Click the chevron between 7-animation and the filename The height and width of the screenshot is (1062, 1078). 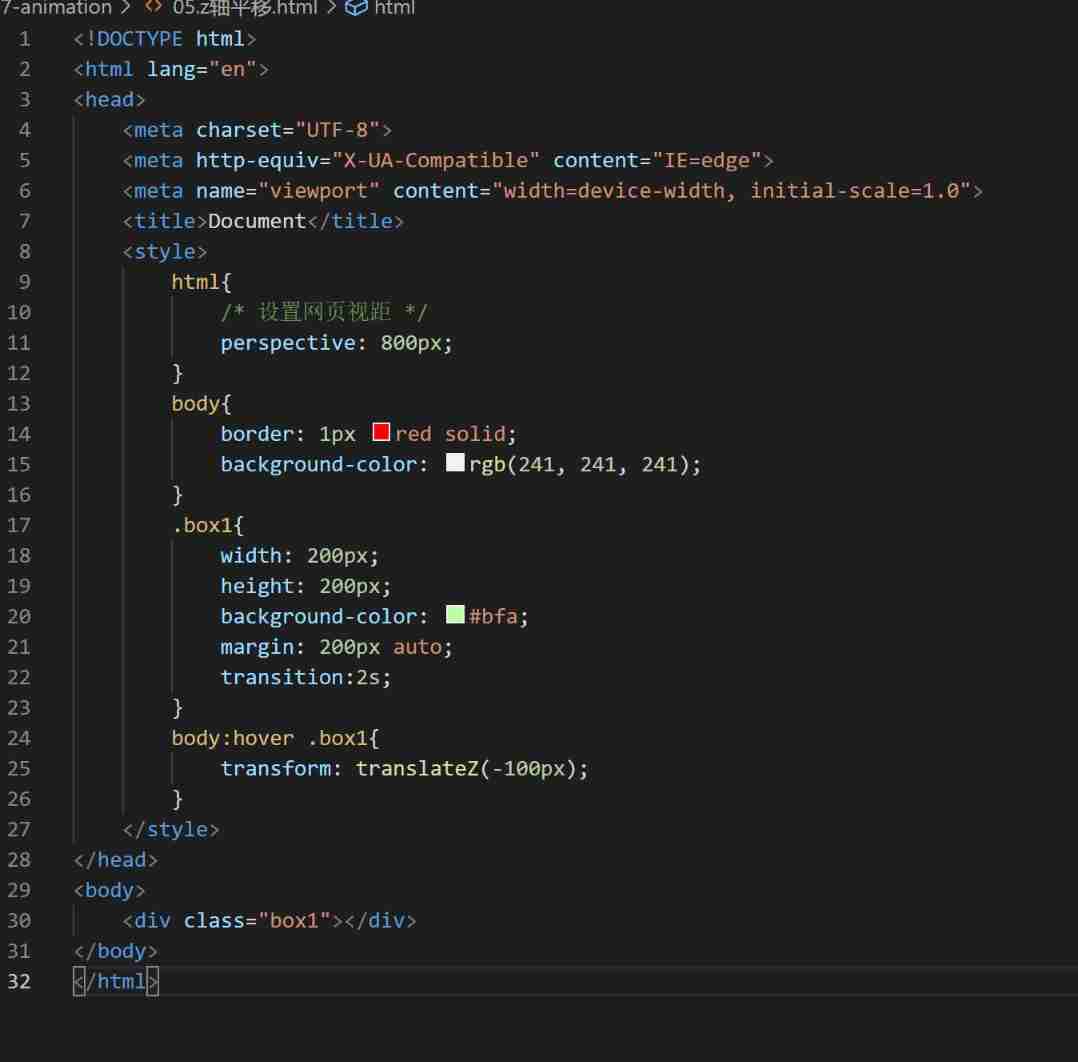125,8
